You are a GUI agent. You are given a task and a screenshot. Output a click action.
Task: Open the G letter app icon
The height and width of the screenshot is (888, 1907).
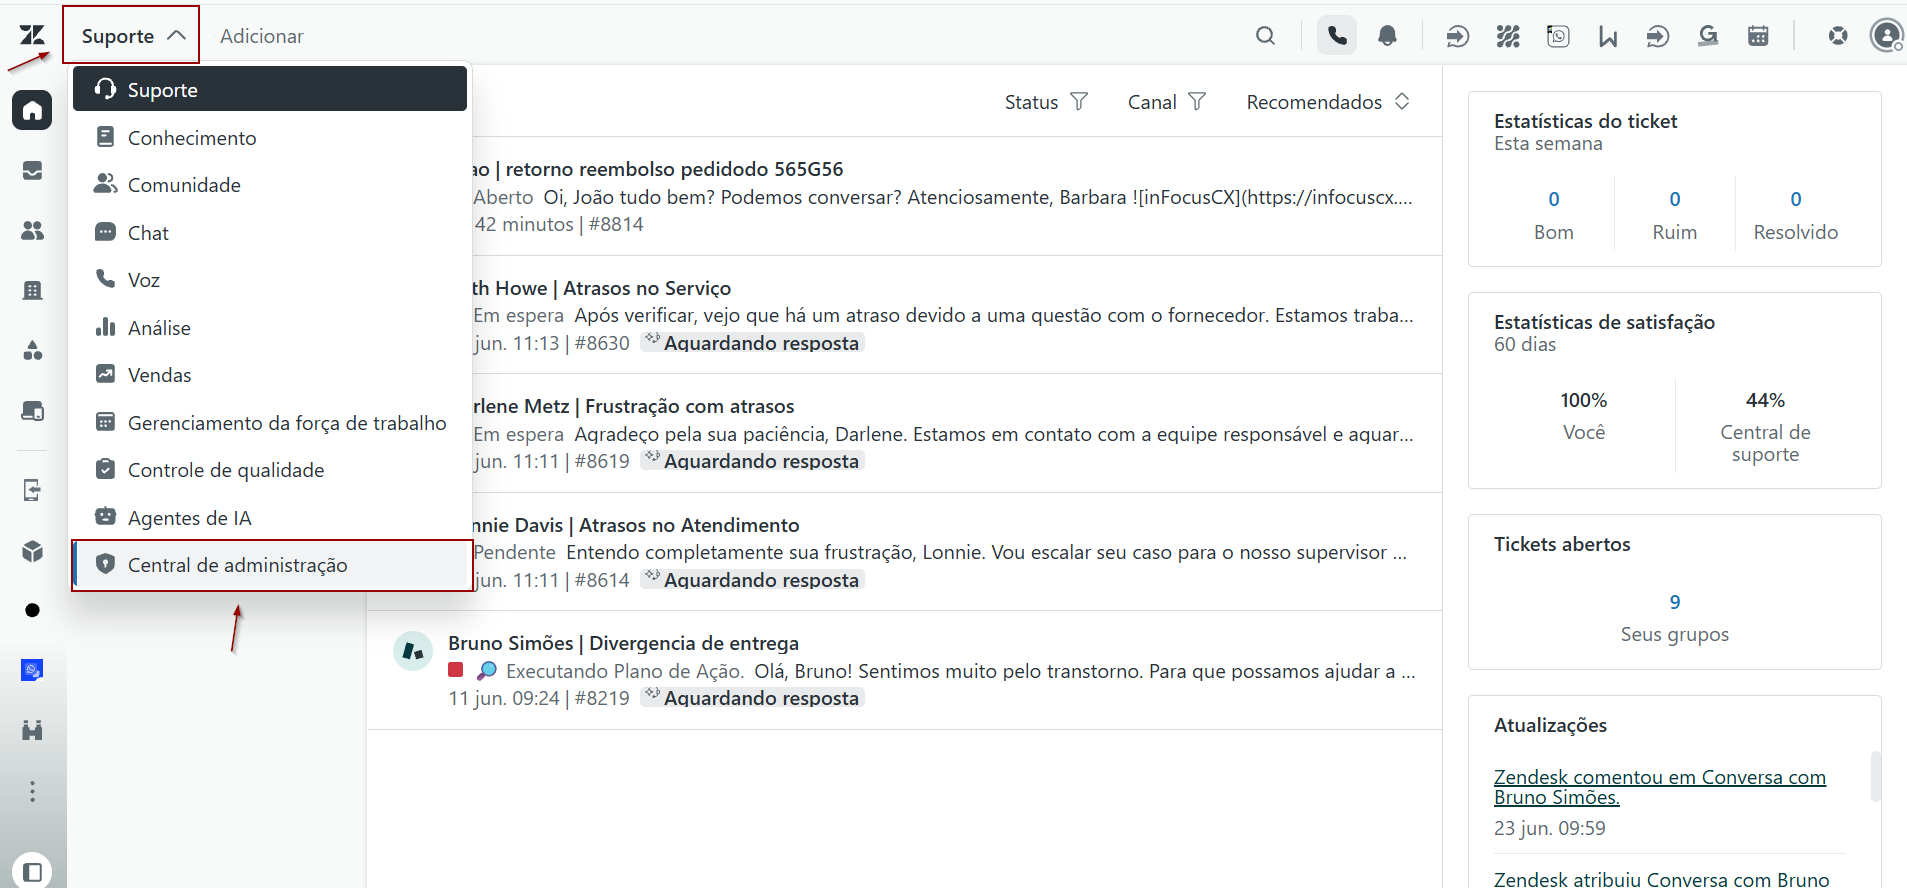pyautogui.click(x=1708, y=37)
